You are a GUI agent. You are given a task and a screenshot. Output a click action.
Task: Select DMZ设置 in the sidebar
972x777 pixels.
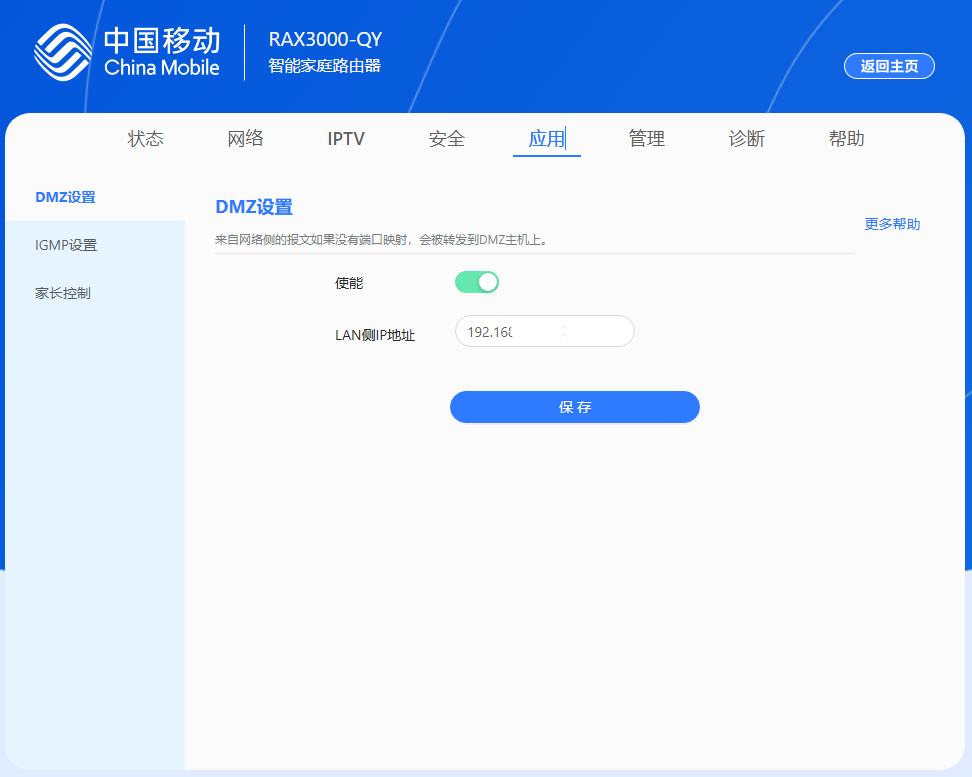coord(66,197)
